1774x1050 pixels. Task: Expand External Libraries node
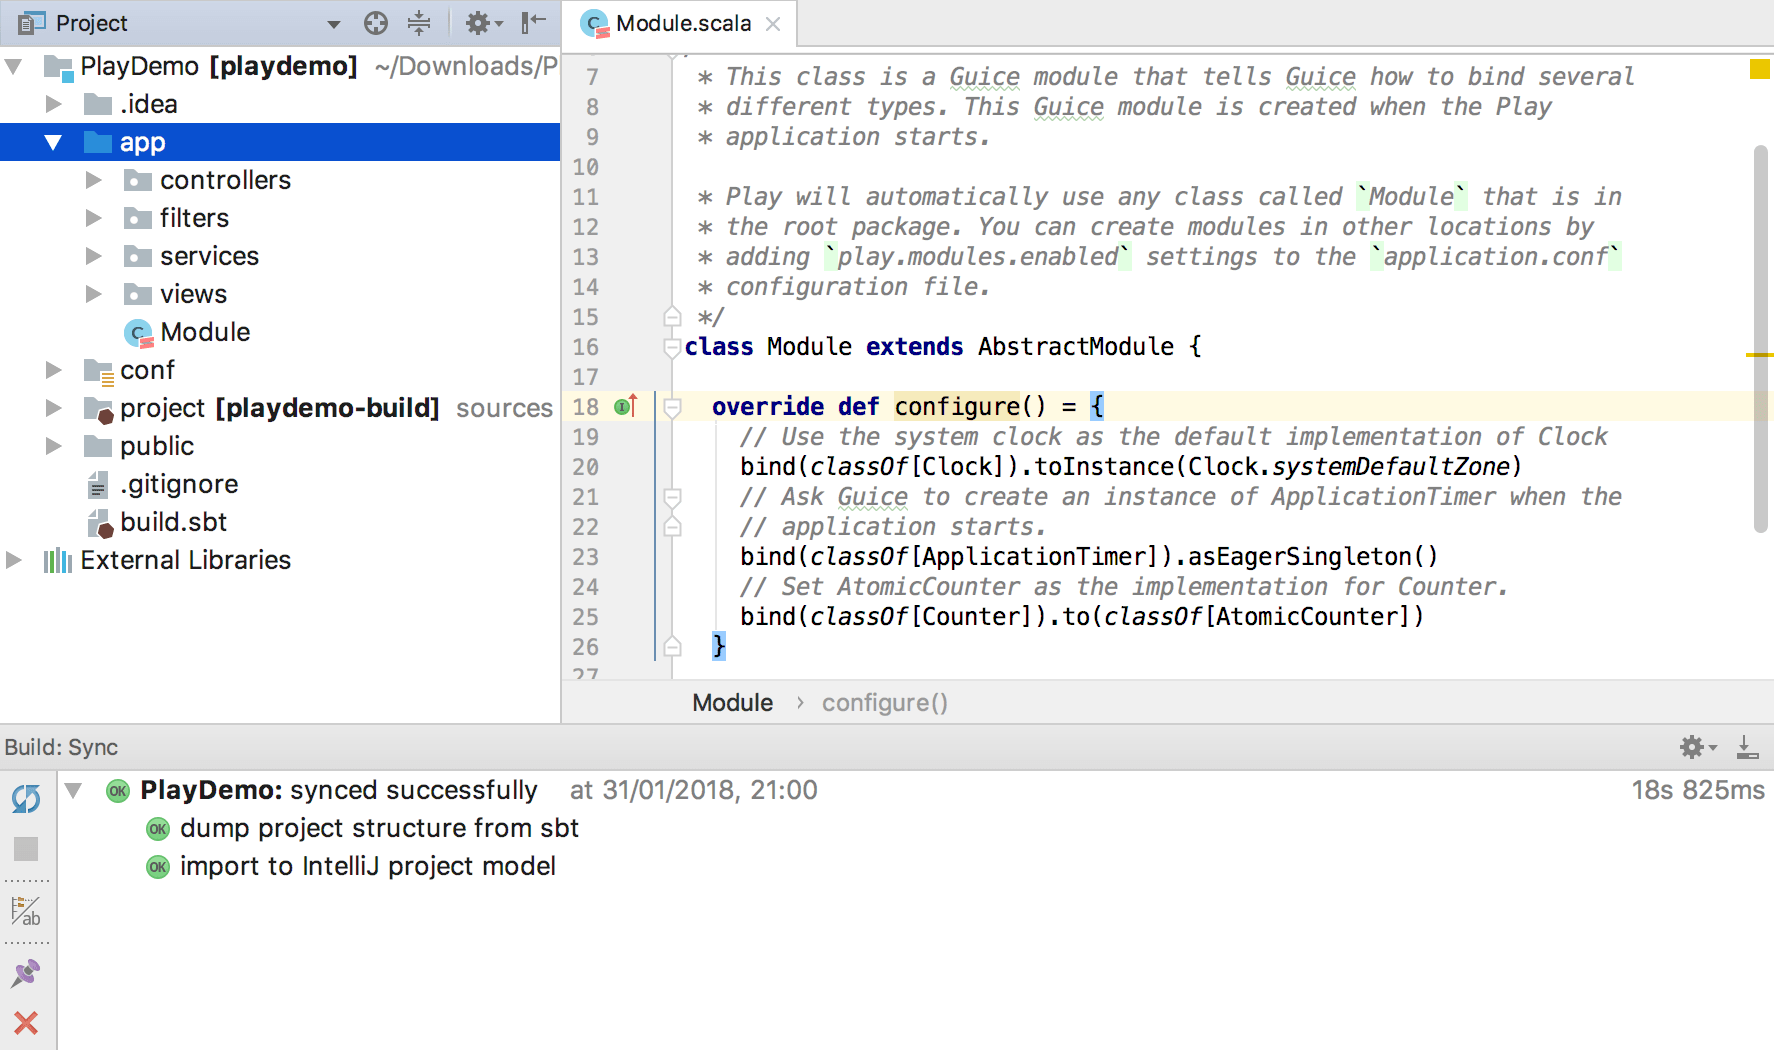[x=14, y=560]
